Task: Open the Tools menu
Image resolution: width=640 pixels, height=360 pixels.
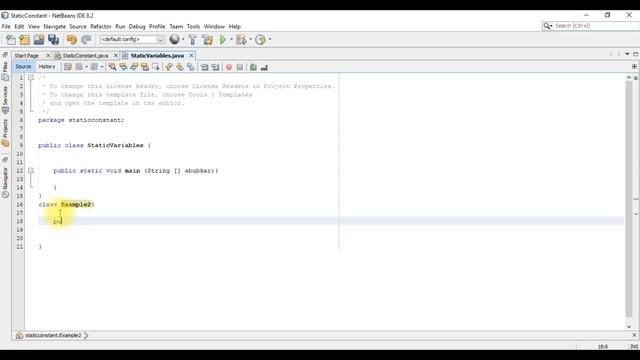Action: pyautogui.click(x=193, y=27)
